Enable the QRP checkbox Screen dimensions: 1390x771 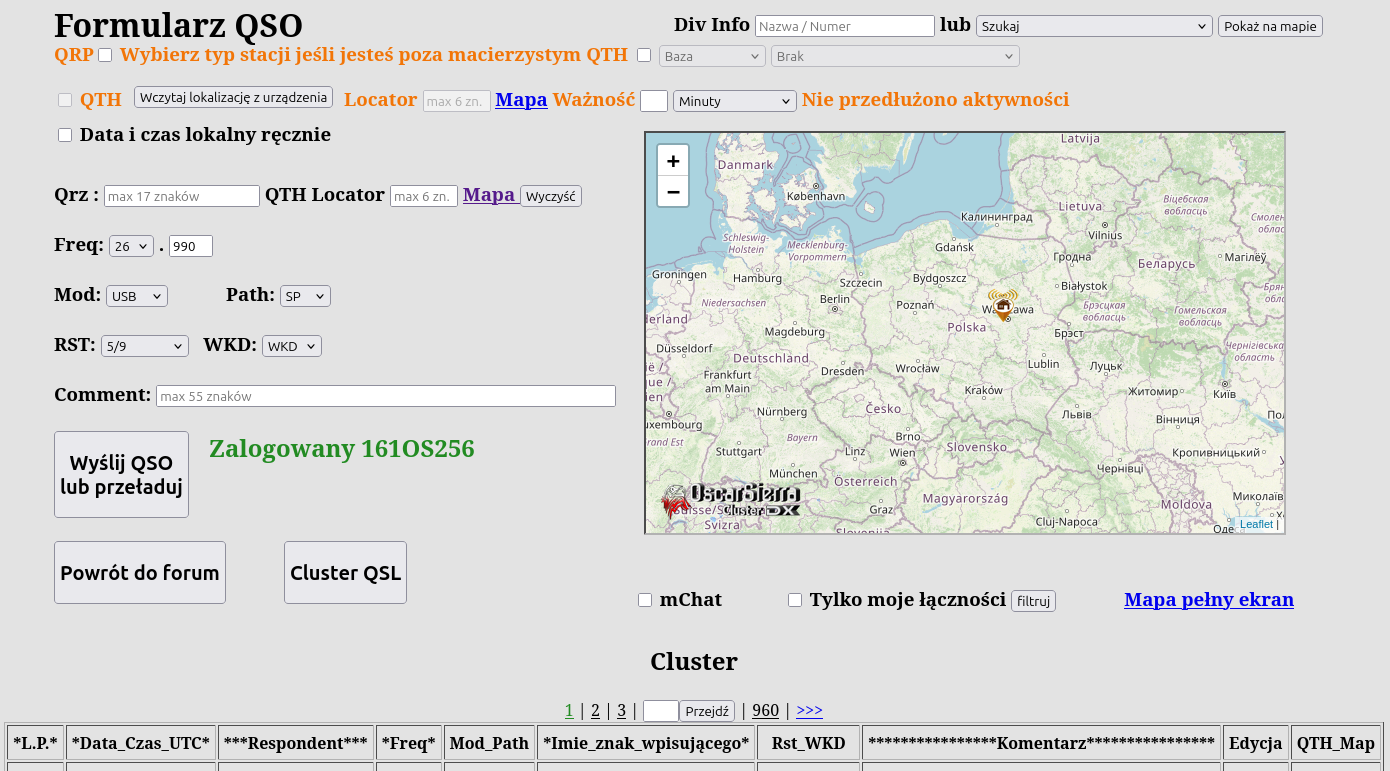tap(105, 55)
